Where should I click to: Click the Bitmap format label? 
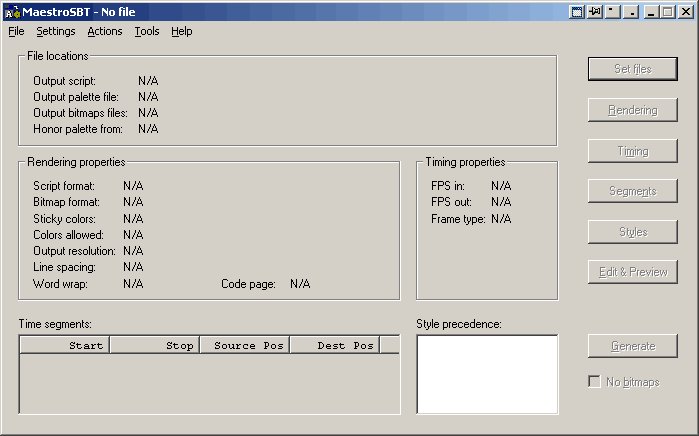tap(66, 202)
